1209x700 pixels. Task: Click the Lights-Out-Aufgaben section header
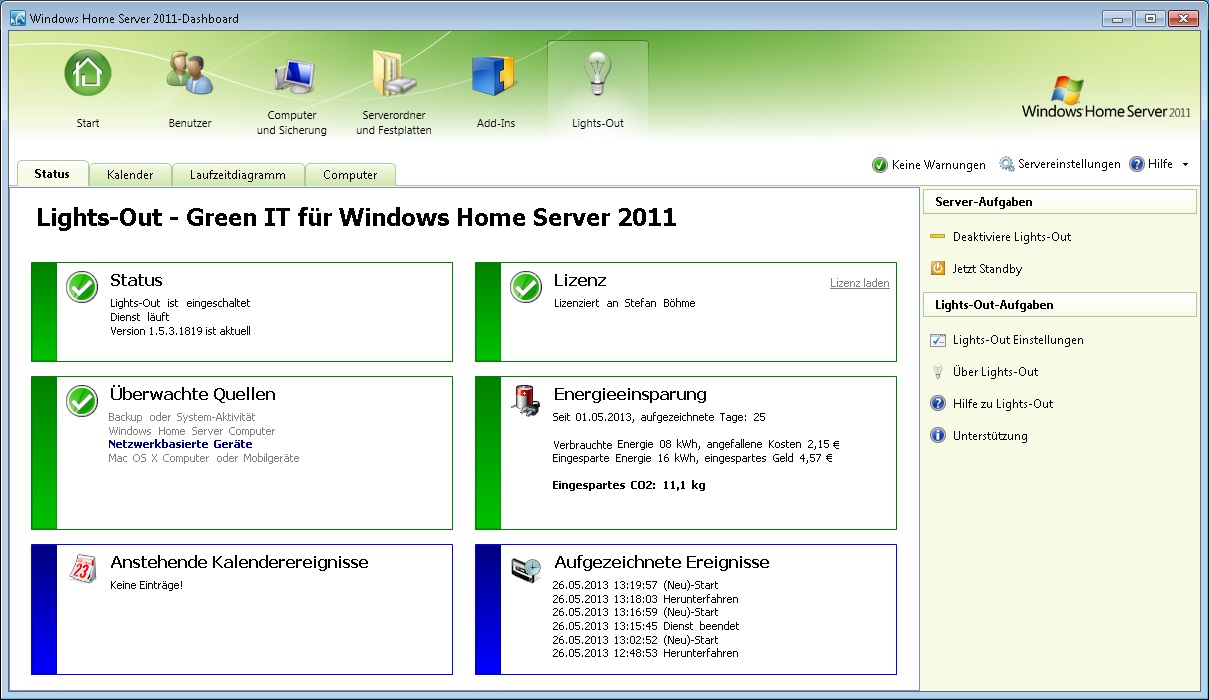[1060, 305]
